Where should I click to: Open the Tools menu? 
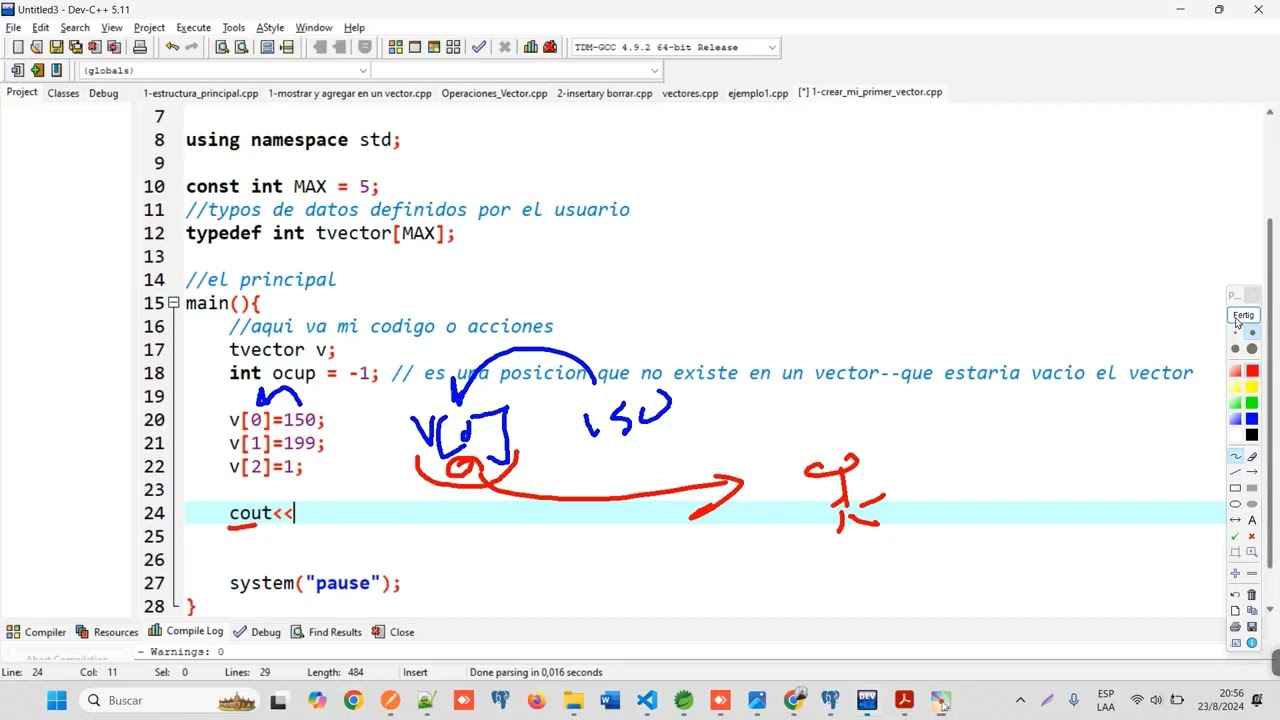[233, 27]
